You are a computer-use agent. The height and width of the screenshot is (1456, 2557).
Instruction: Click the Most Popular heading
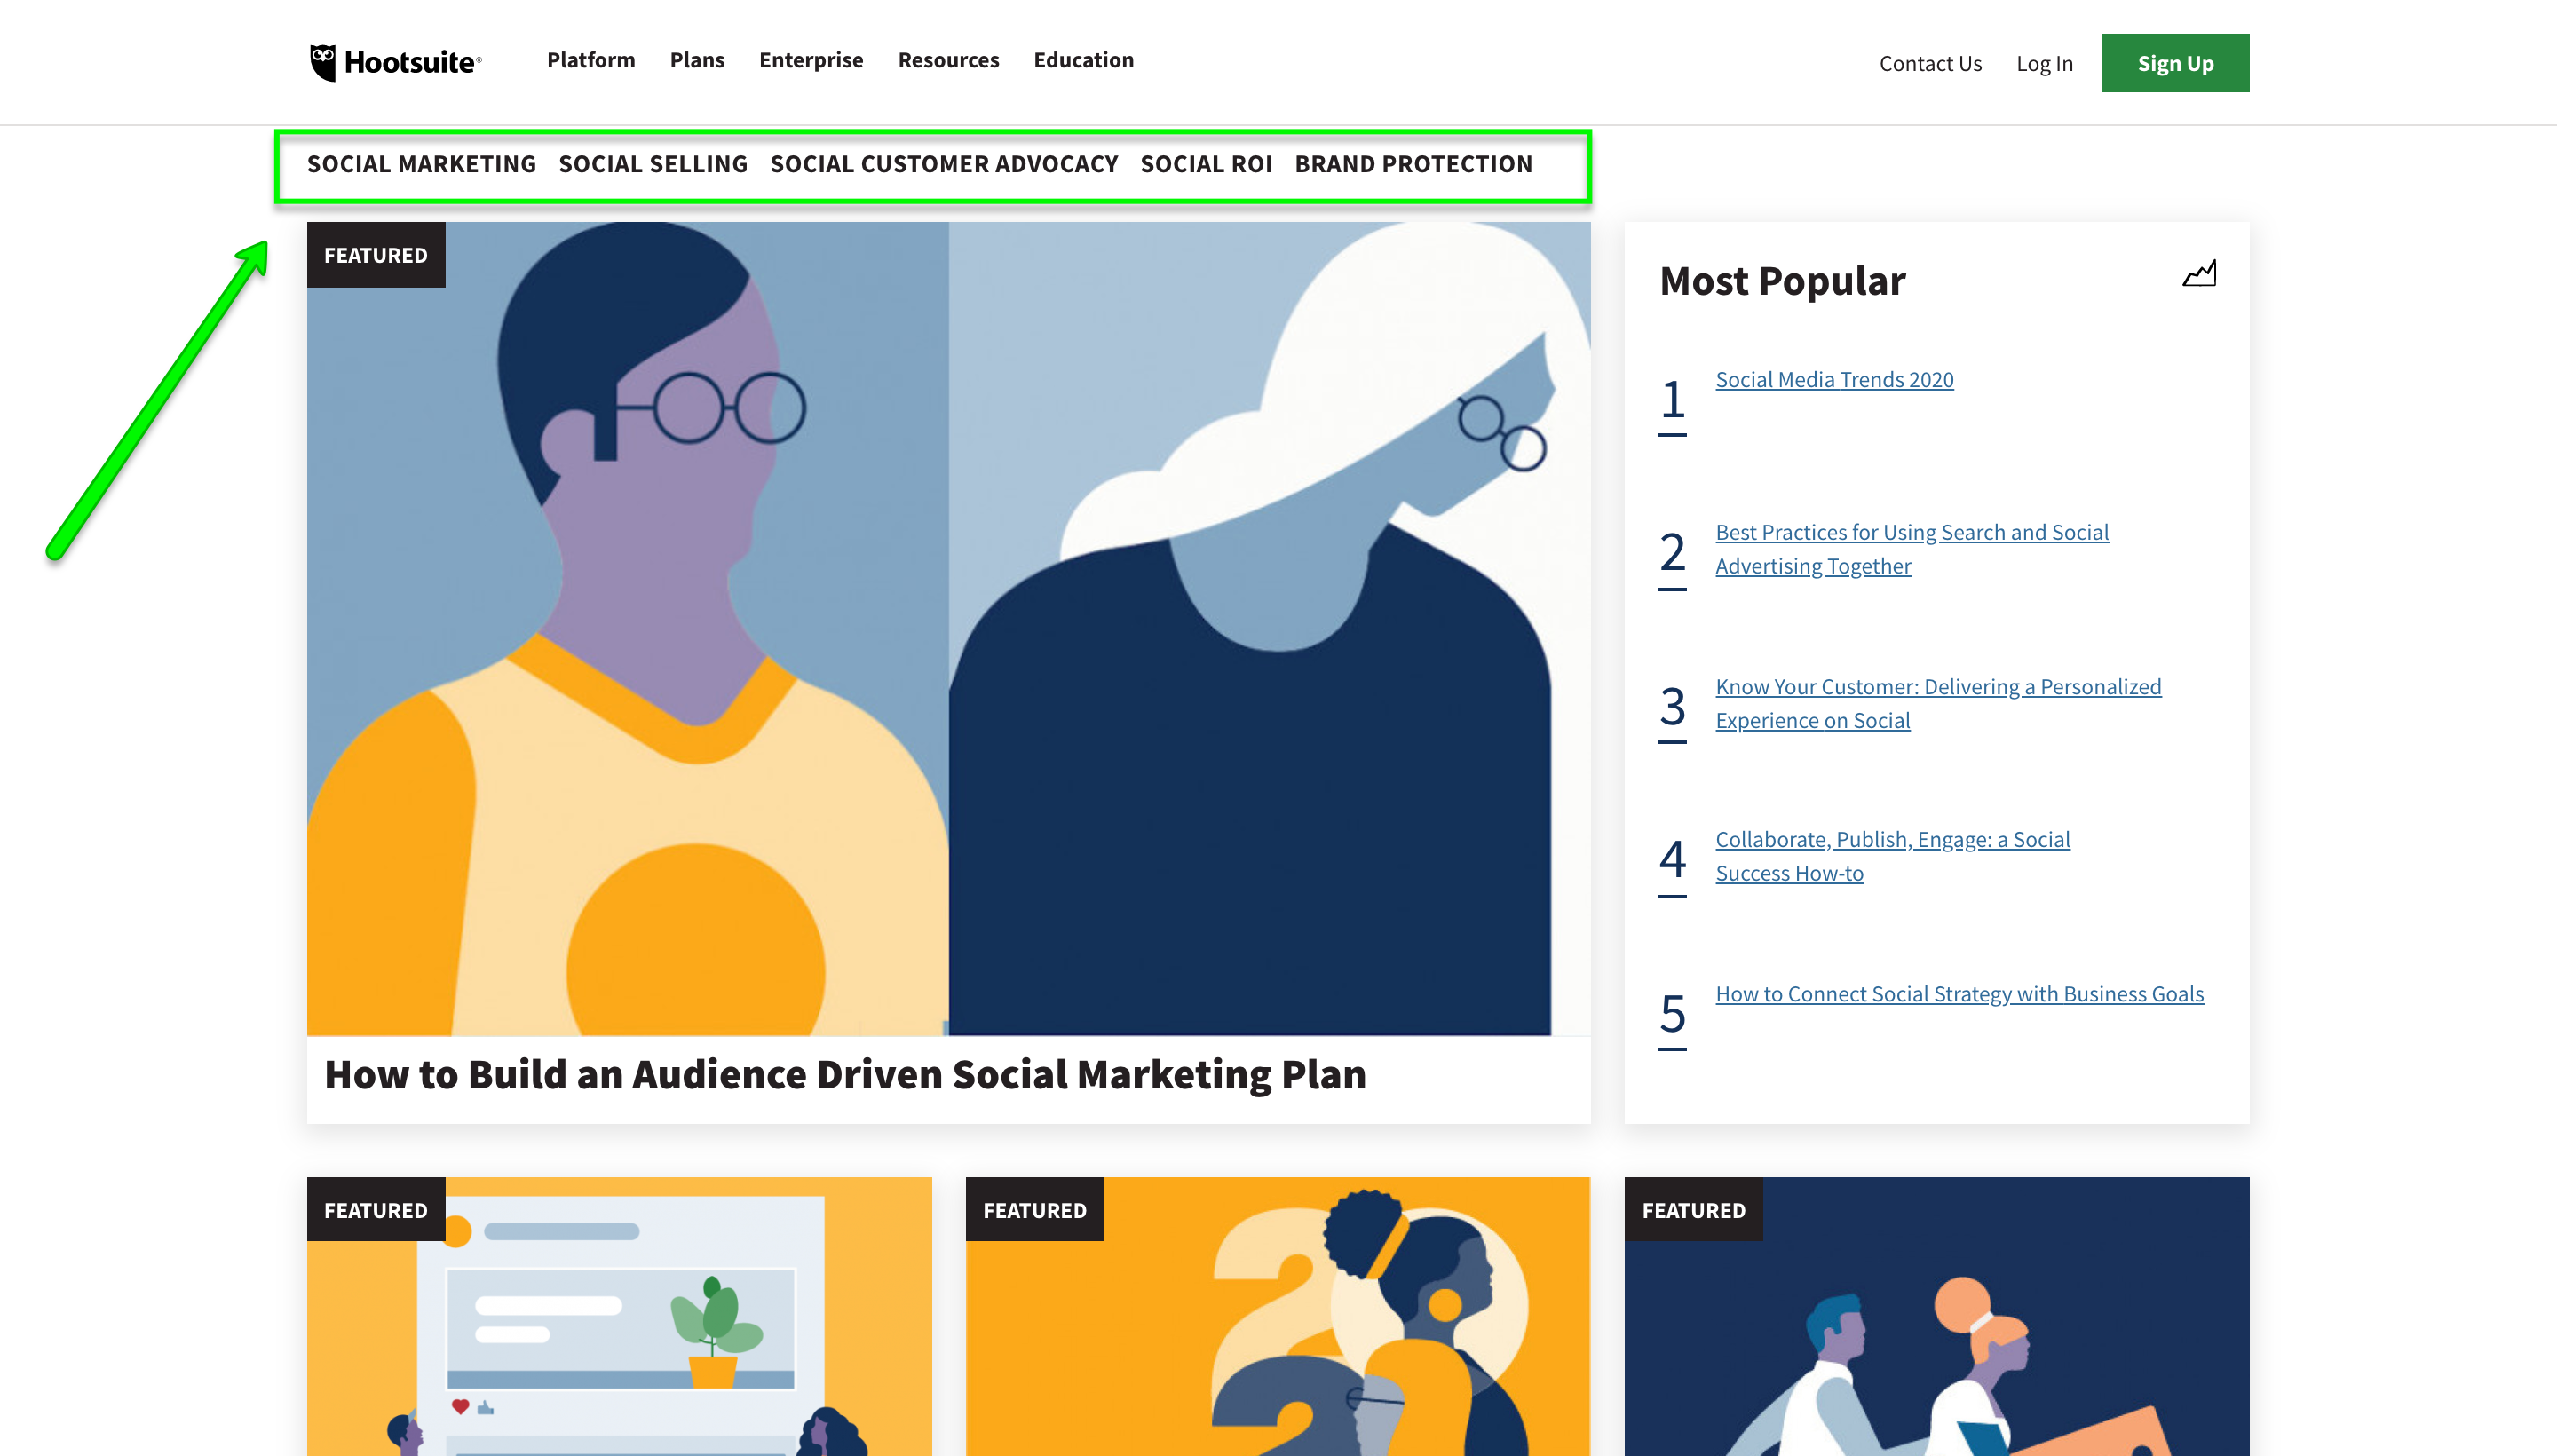coord(1782,281)
